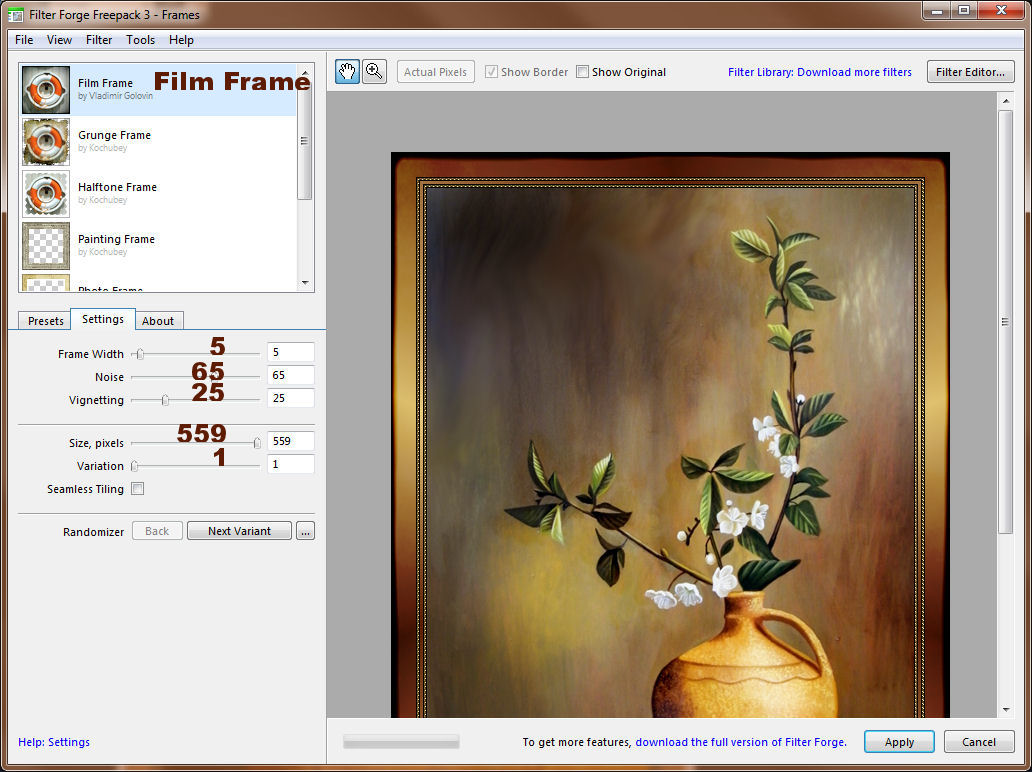Select the Grunge Frame filter thumbnail
Screen dimensions: 1032x772
coord(46,142)
